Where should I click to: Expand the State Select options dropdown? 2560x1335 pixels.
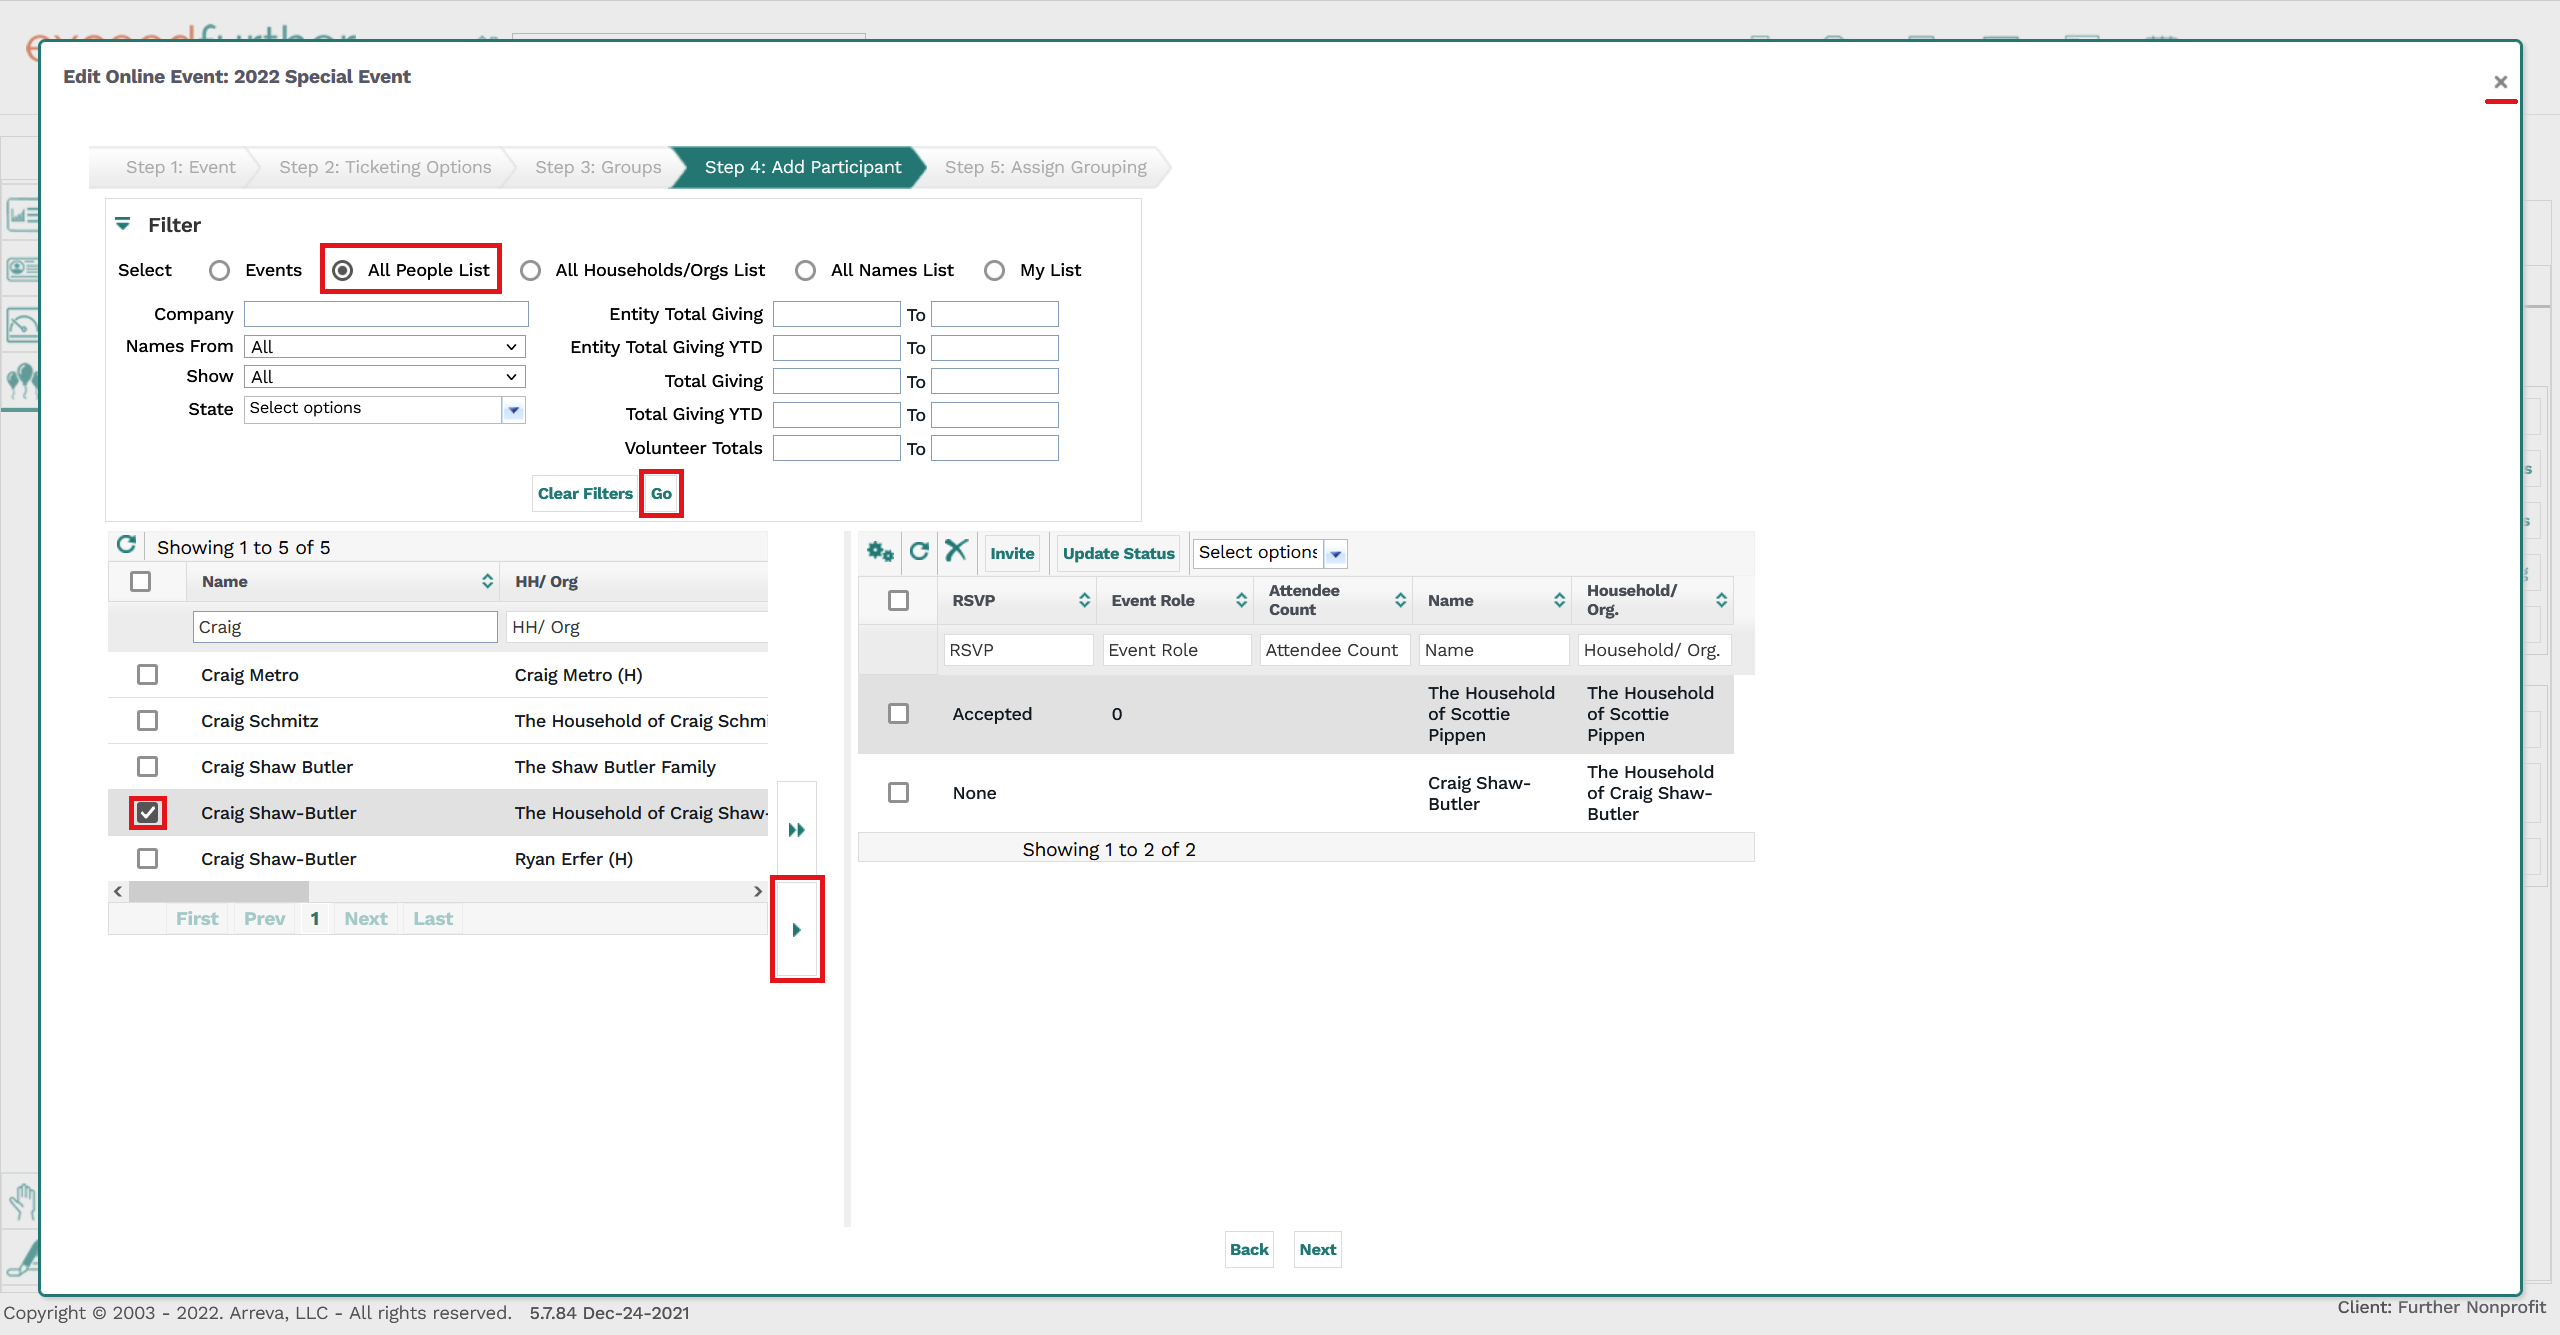pyautogui.click(x=514, y=409)
